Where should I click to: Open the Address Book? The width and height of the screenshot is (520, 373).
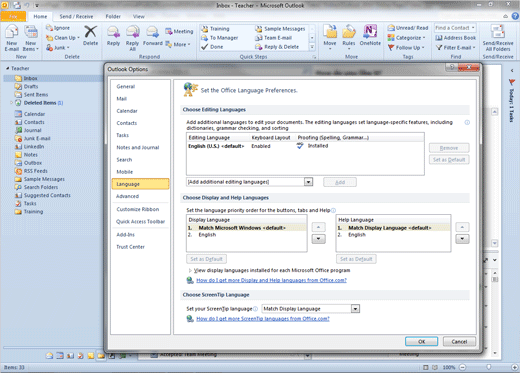[x=456, y=38]
